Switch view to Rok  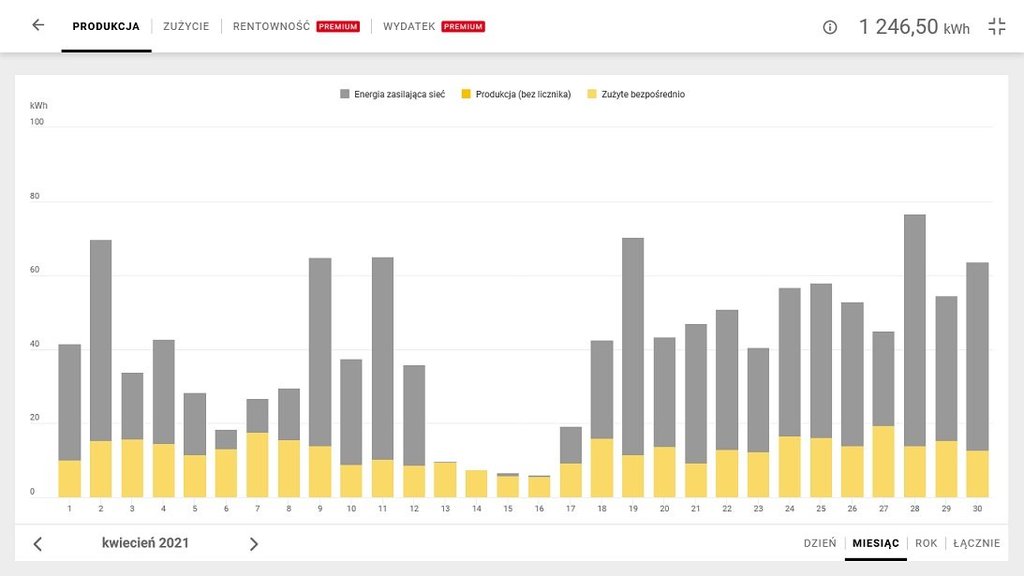coord(926,543)
